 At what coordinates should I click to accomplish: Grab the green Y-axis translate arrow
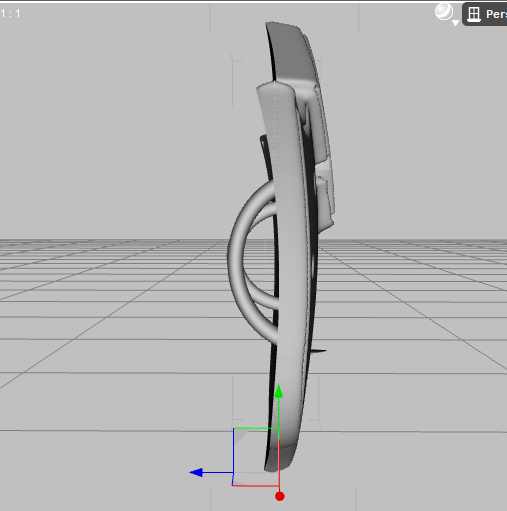pyautogui.click(x=279, y=391)
